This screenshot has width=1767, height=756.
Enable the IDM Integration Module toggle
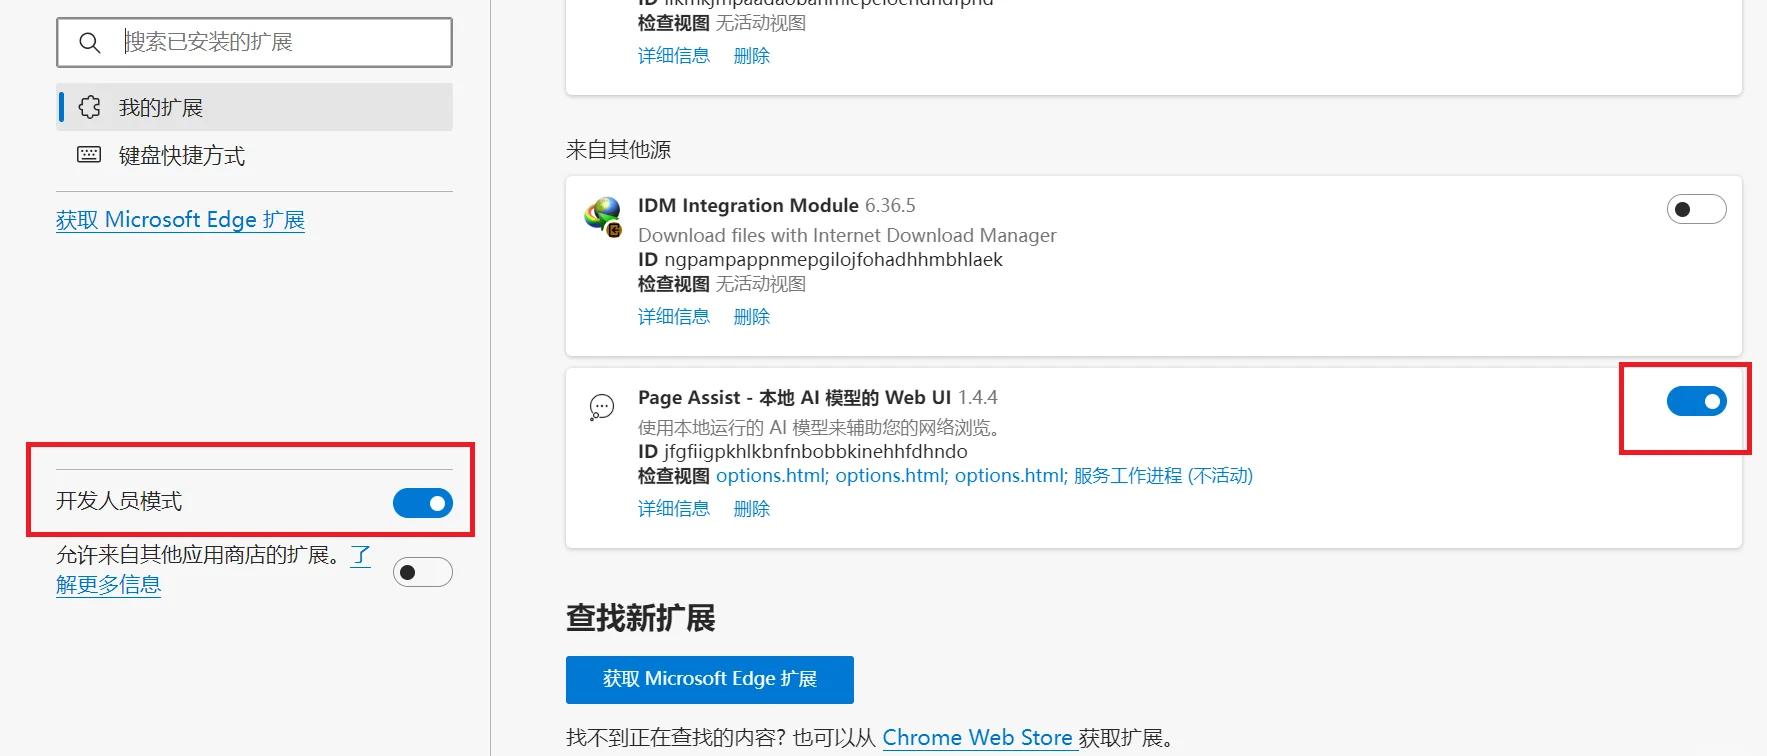point(1696,210)
